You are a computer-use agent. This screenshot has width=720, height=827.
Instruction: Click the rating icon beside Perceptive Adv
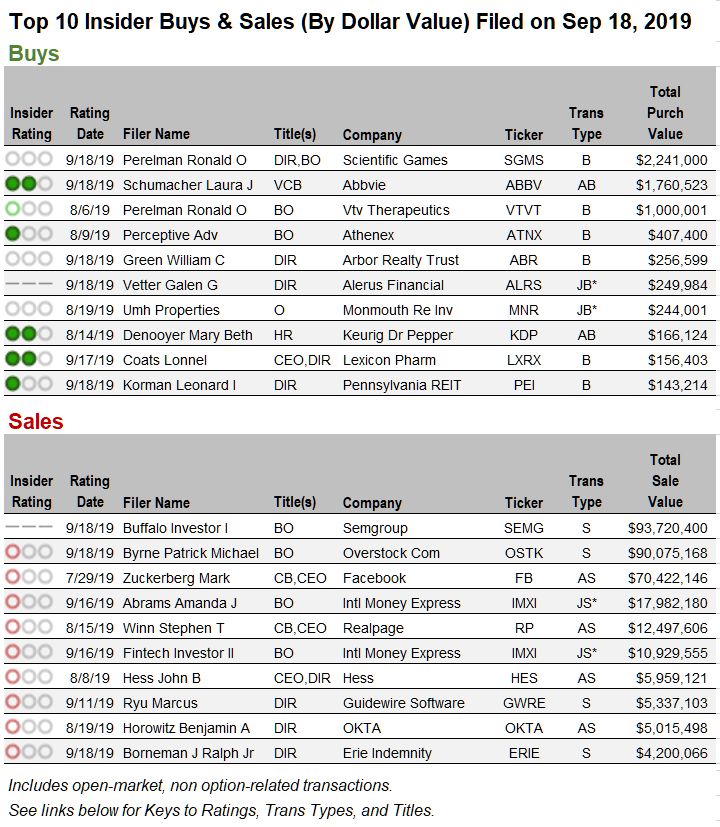[29, 234]
